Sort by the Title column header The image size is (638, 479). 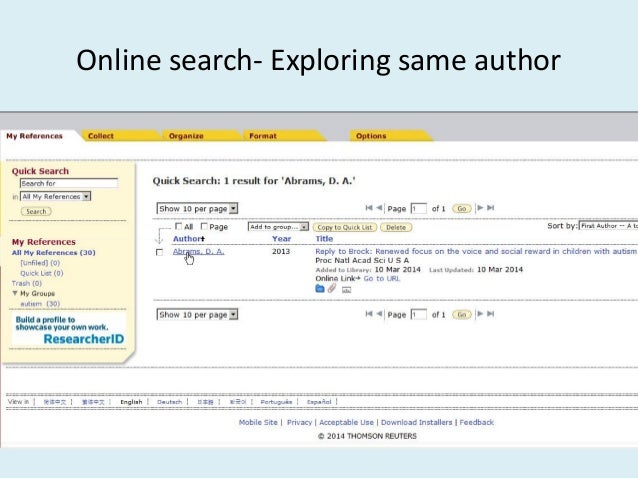click(324, 239)
